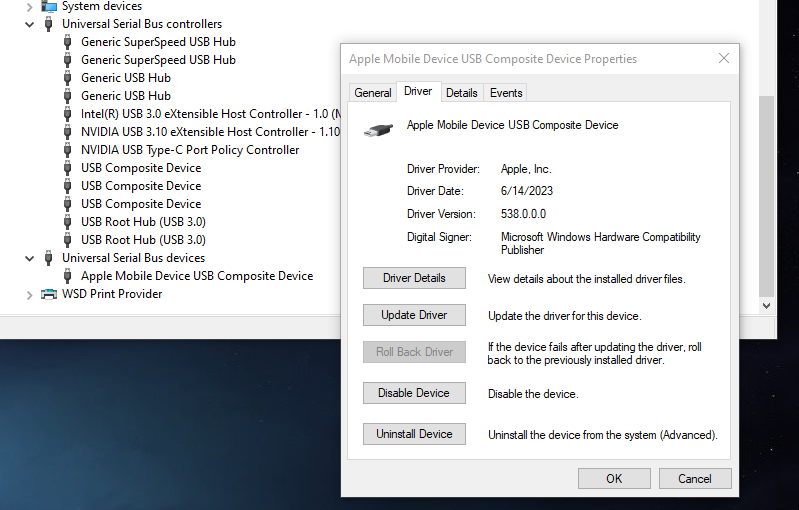Select System devices in the tree

(x=102, y=6)
